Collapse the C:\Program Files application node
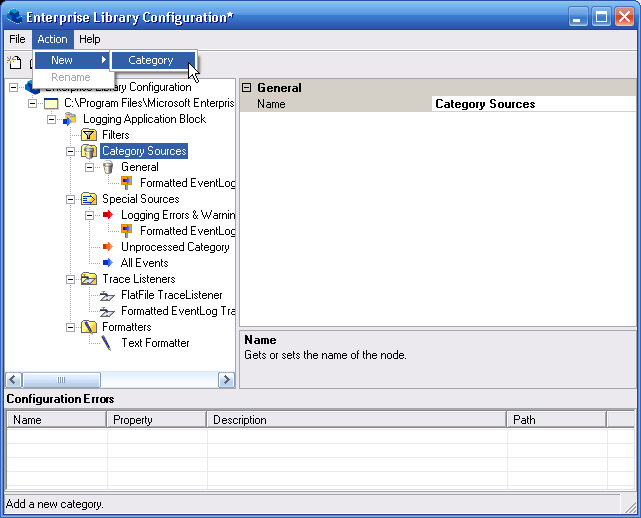641x518 pixels. (32, 103)
